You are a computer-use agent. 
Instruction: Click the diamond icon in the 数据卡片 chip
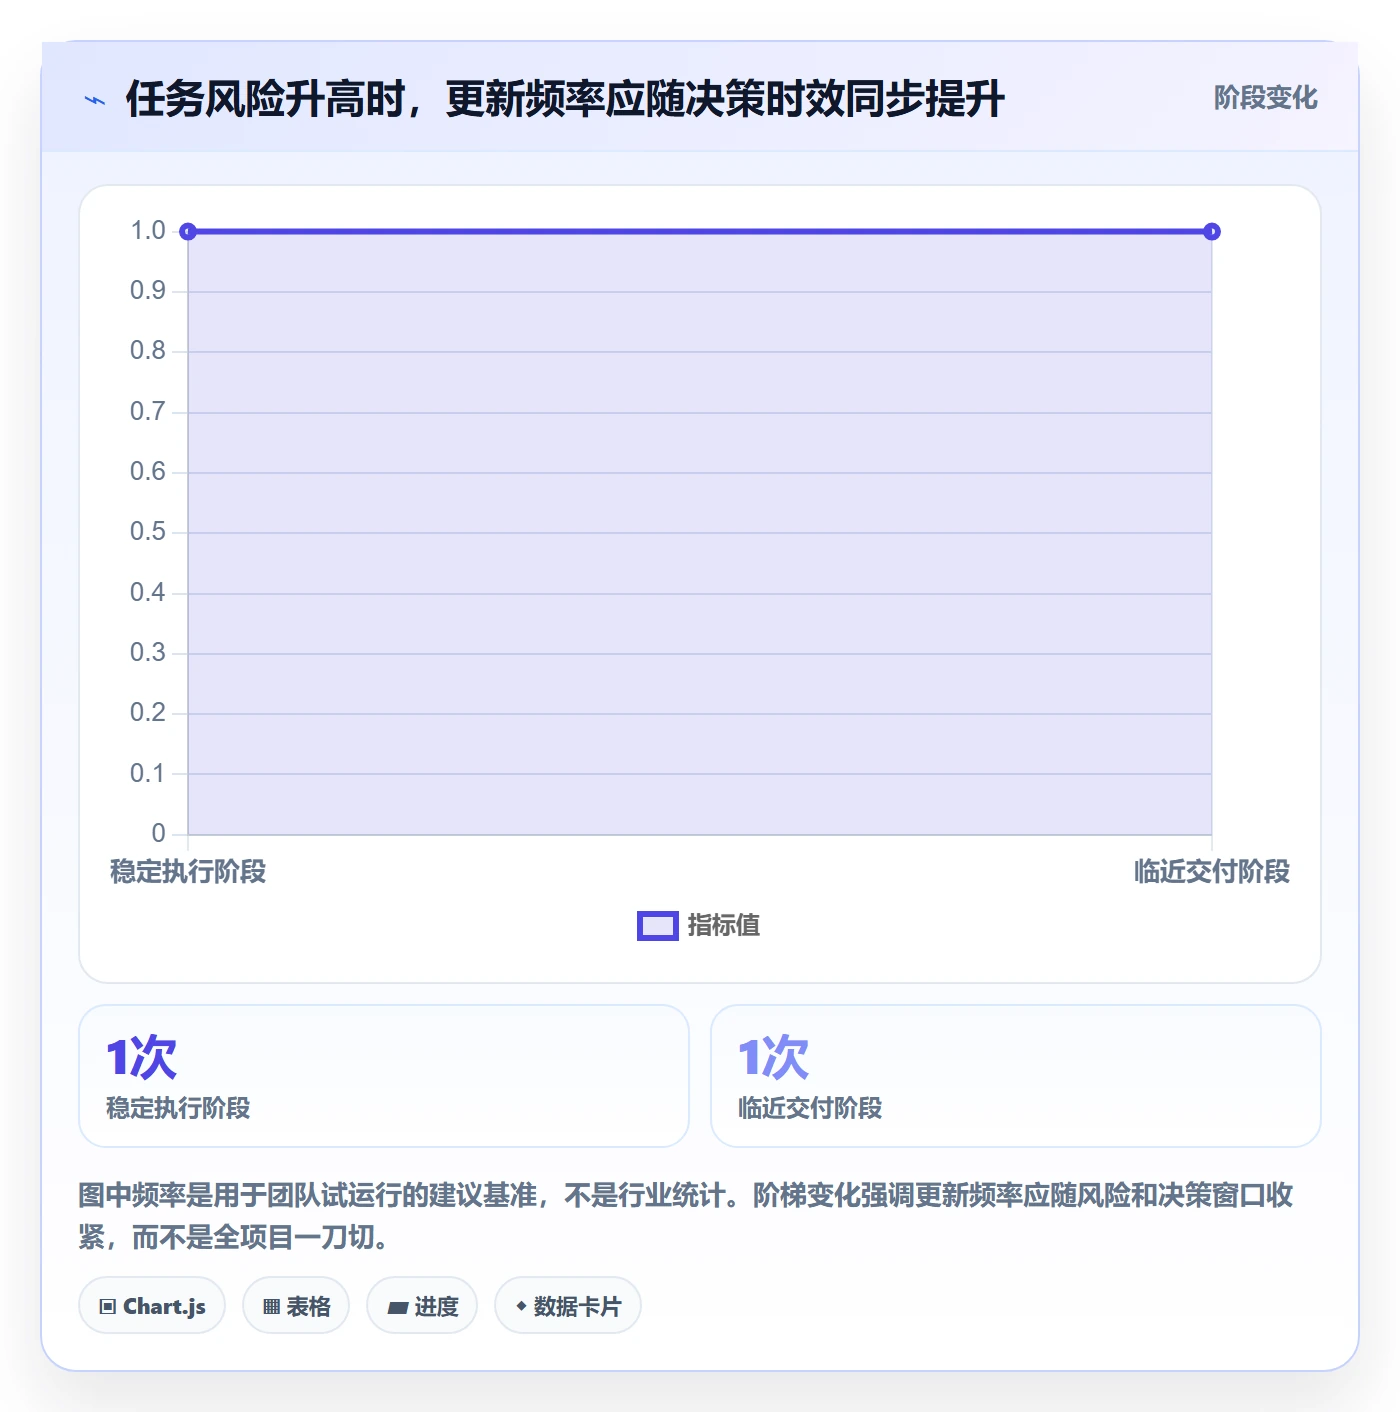point(521,1306)
